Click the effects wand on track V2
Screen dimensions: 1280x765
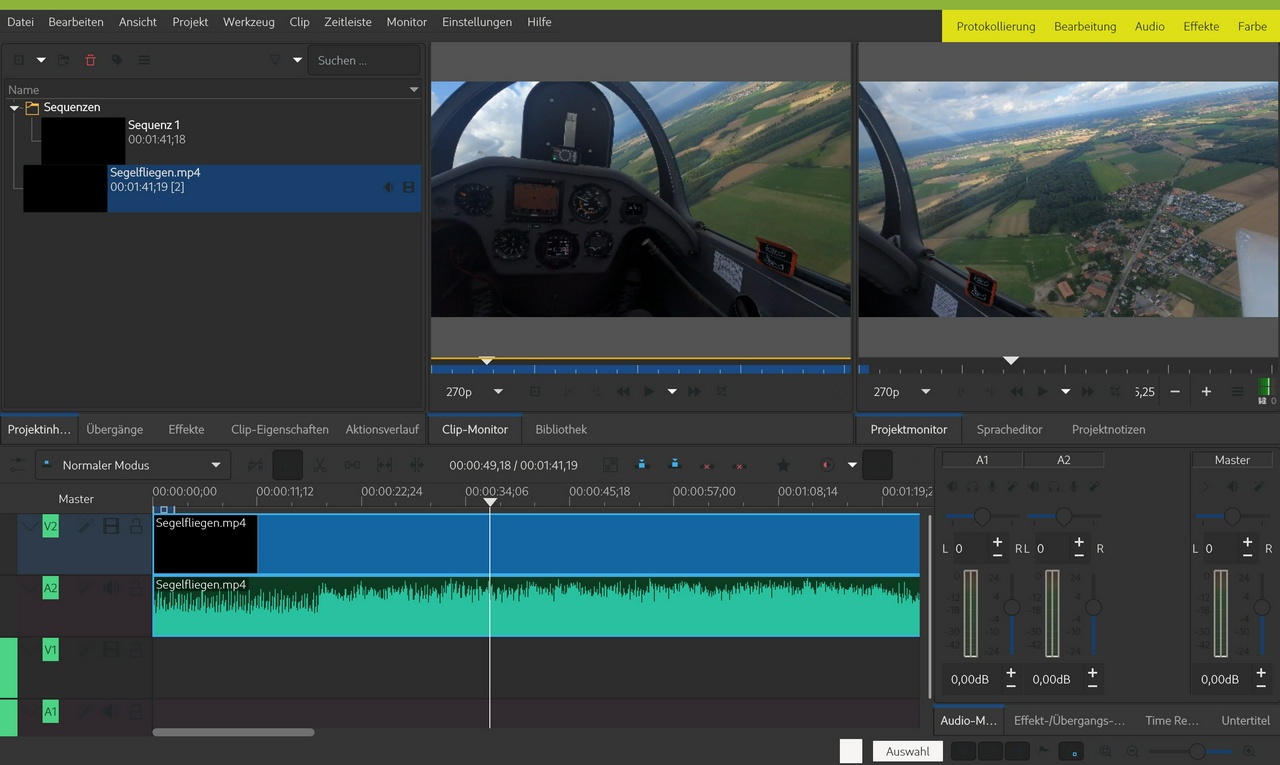point(85,526)
